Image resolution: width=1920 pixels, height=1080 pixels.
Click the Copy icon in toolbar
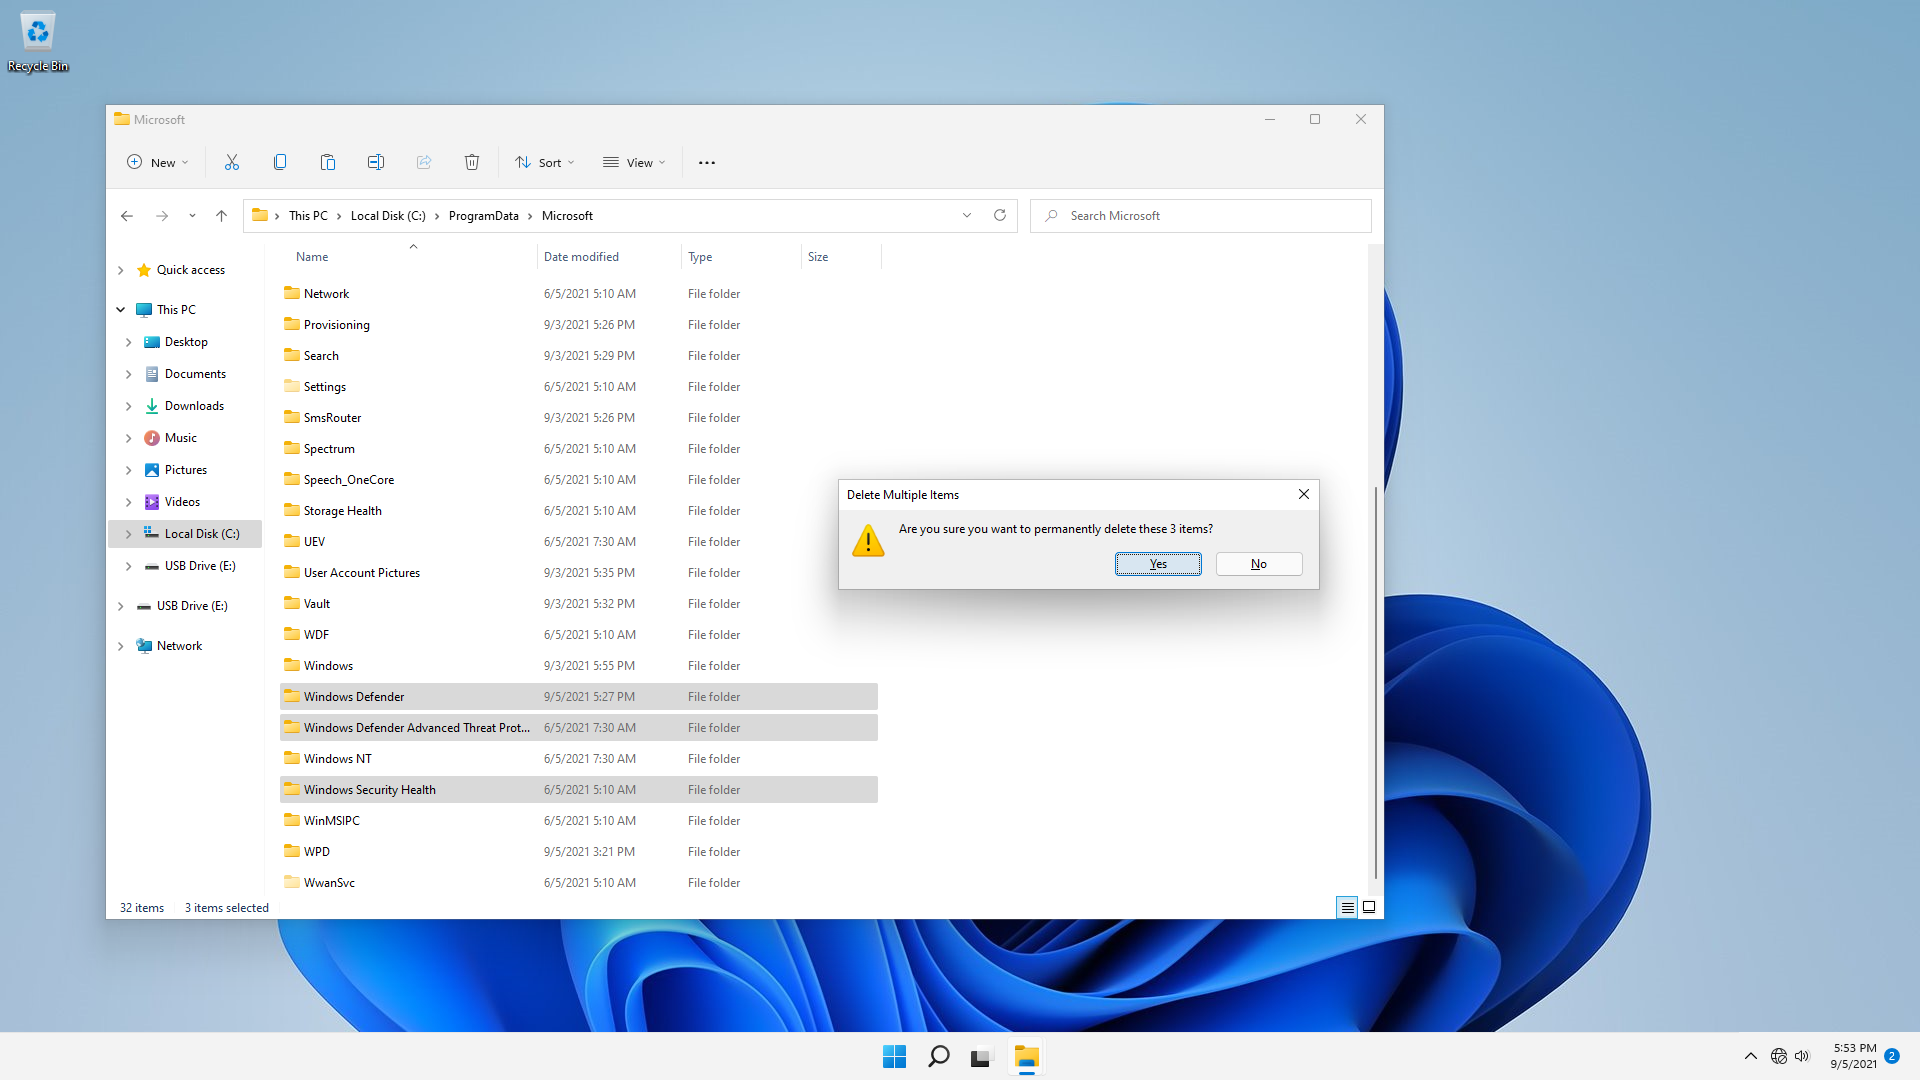tap(280, 162)
